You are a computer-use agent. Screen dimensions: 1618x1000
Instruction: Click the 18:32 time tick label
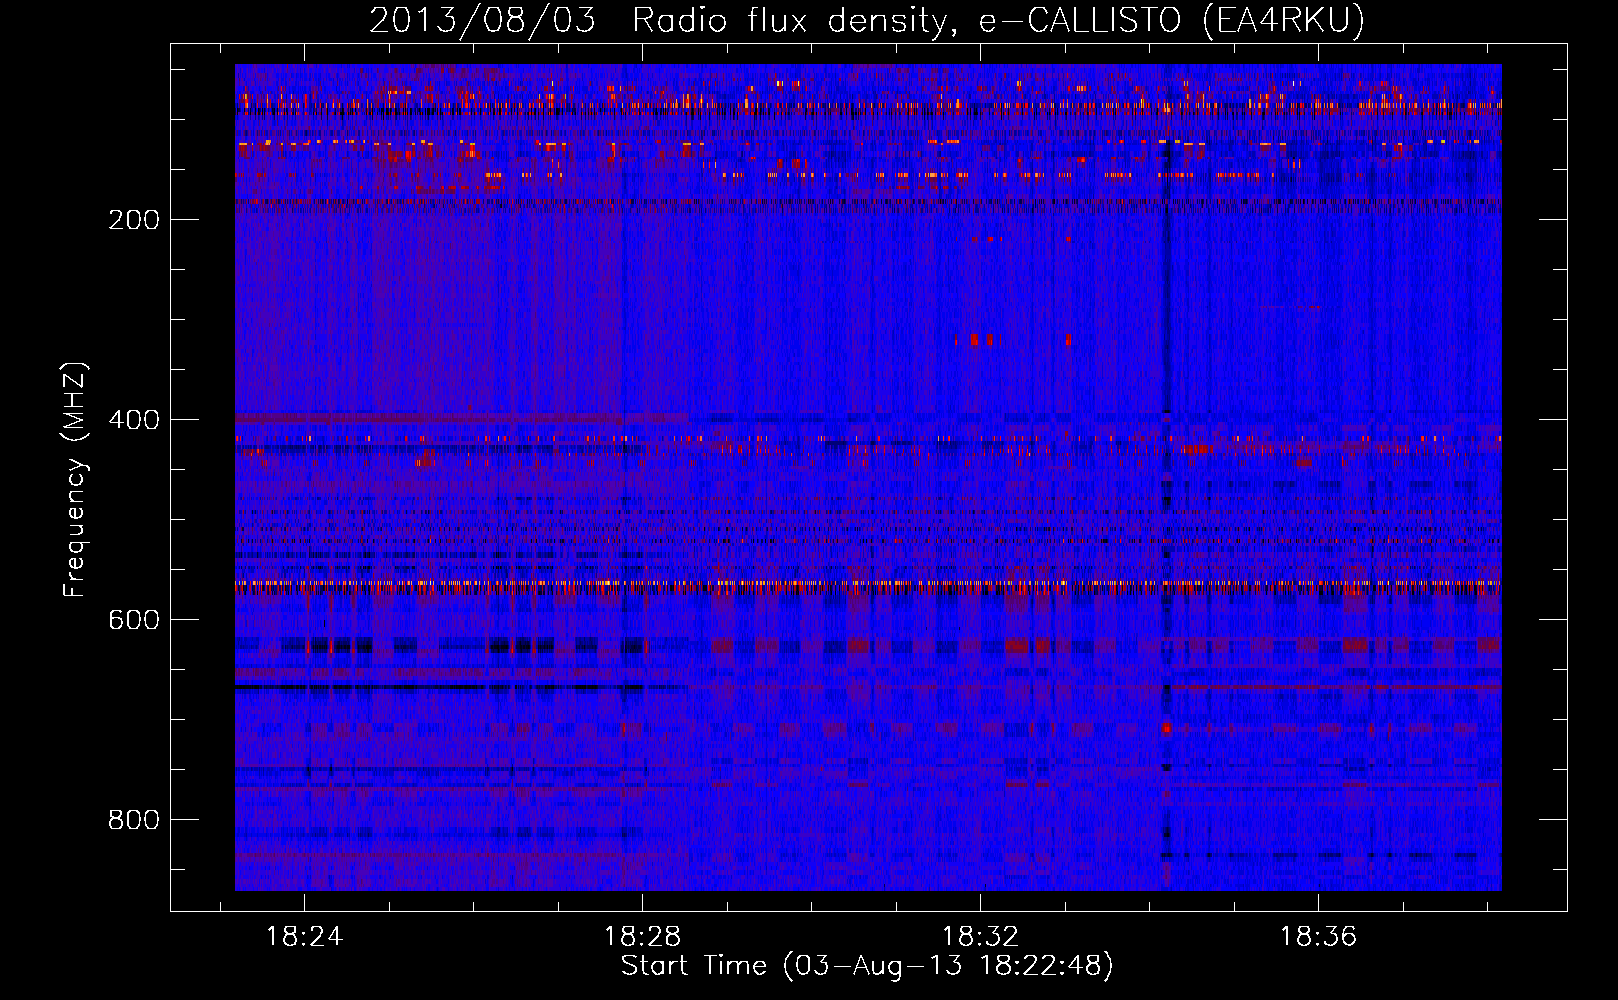[981, 937]
